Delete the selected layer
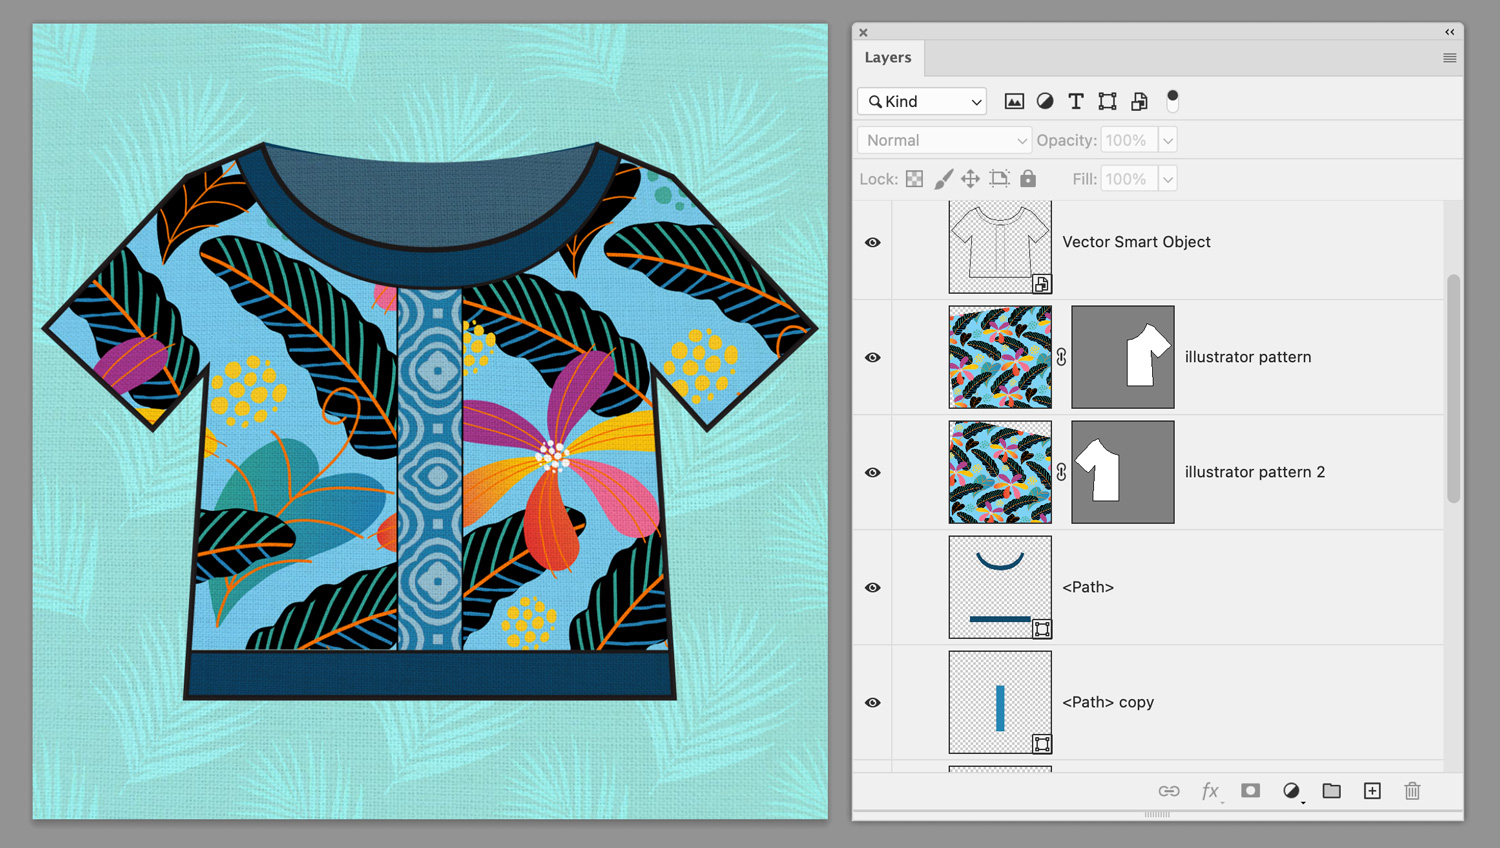The height and width of the screenshot is (848, 1500). point(1412,791)
